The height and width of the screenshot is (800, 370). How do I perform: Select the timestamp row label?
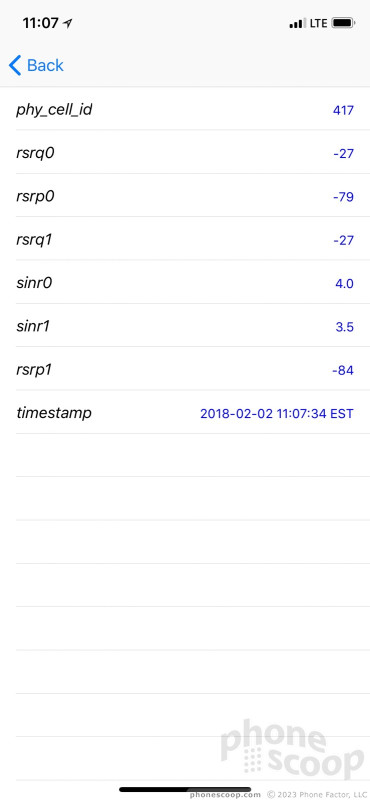coord(54,413)
